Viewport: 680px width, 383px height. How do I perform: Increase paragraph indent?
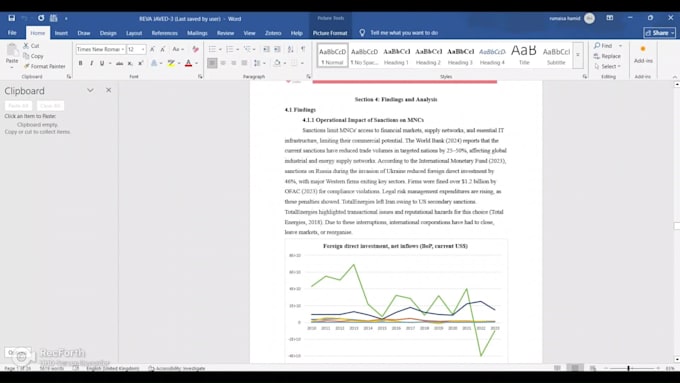(x=277, y=49)
